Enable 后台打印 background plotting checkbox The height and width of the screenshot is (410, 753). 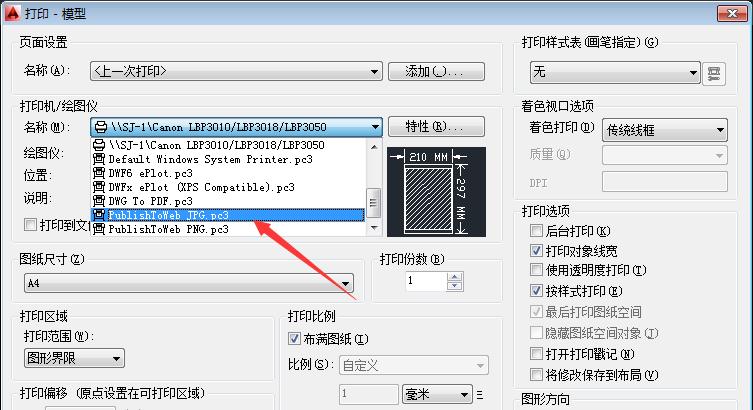point(536,231)
